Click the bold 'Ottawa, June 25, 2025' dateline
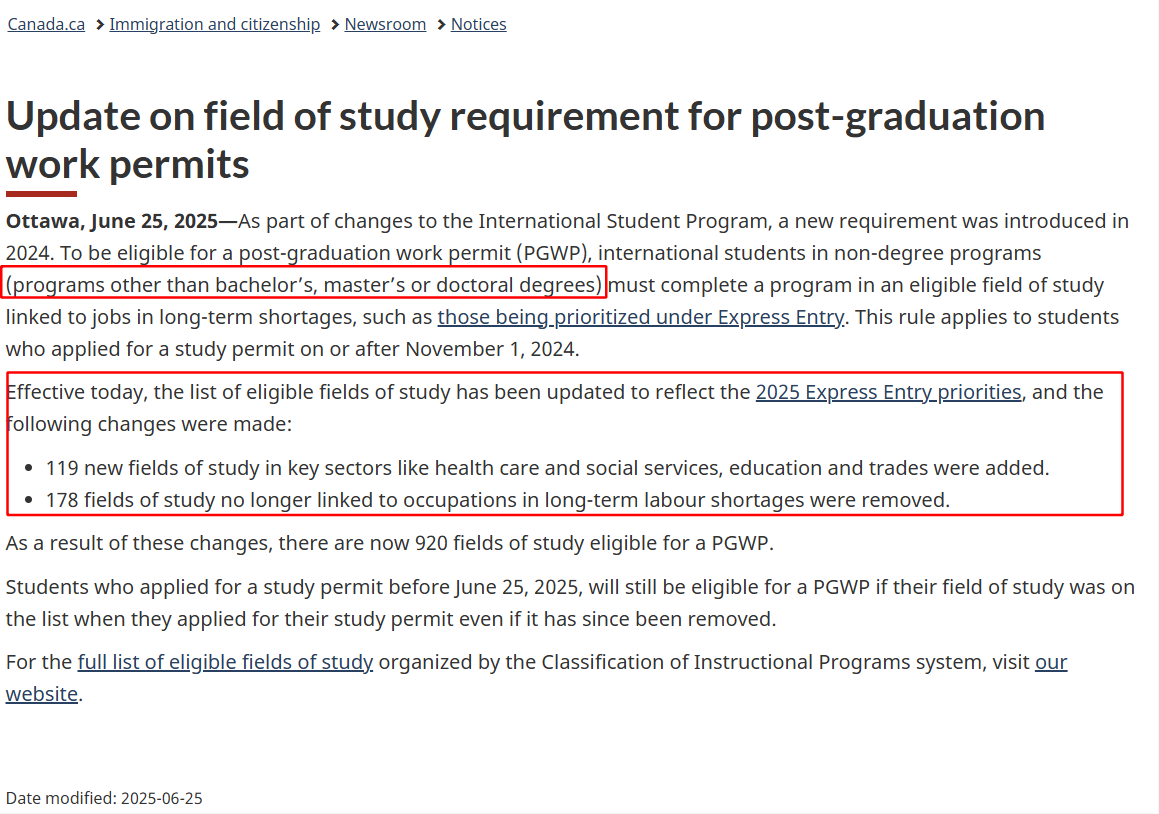The width and height of the screenshot is (1159, 814). click(x=112, y=221)
